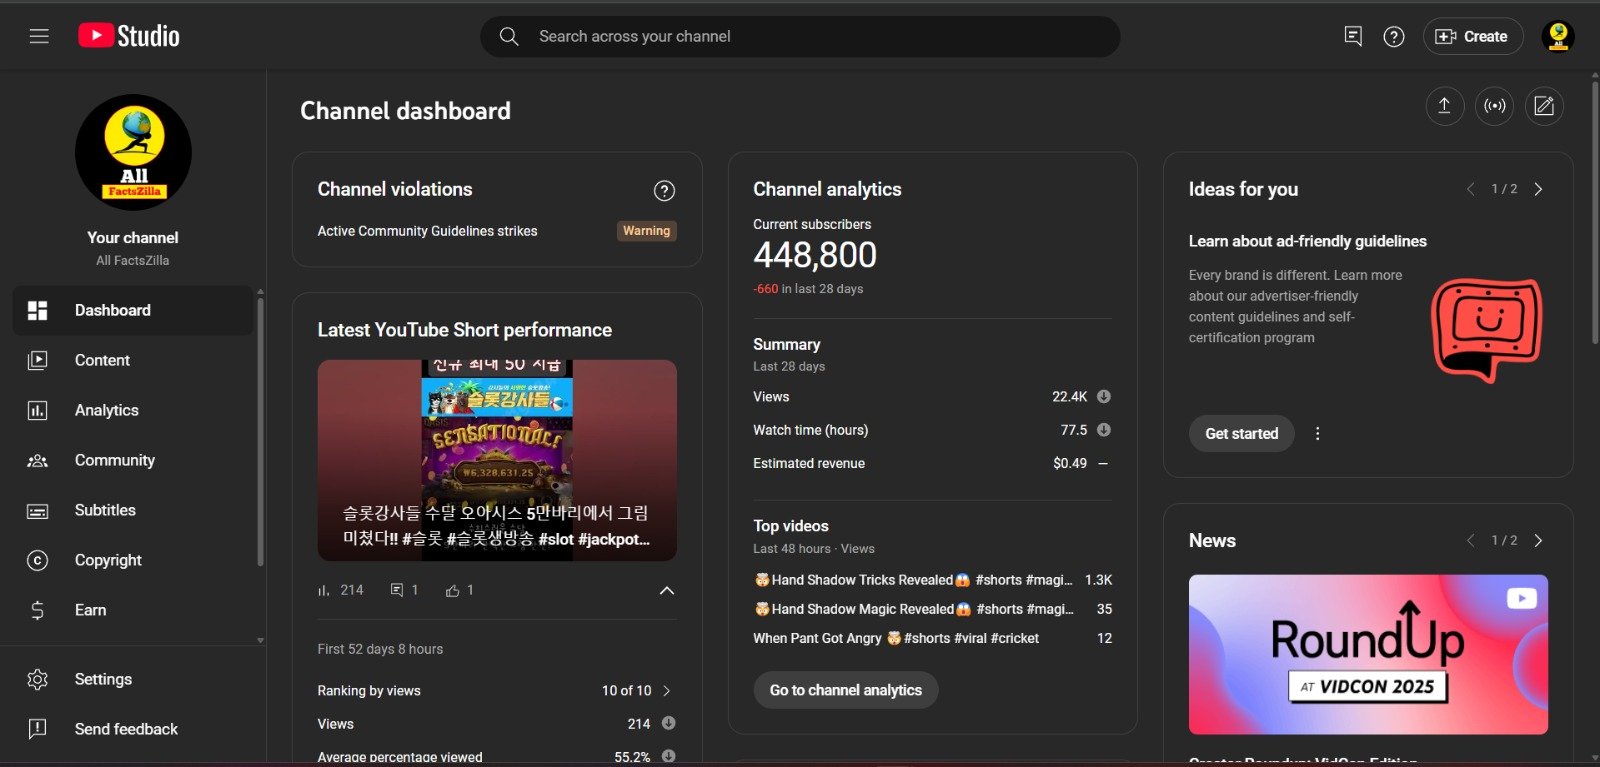Open the hamburger navigation menu
The image size is (1600, 767).
pos(39,36)
